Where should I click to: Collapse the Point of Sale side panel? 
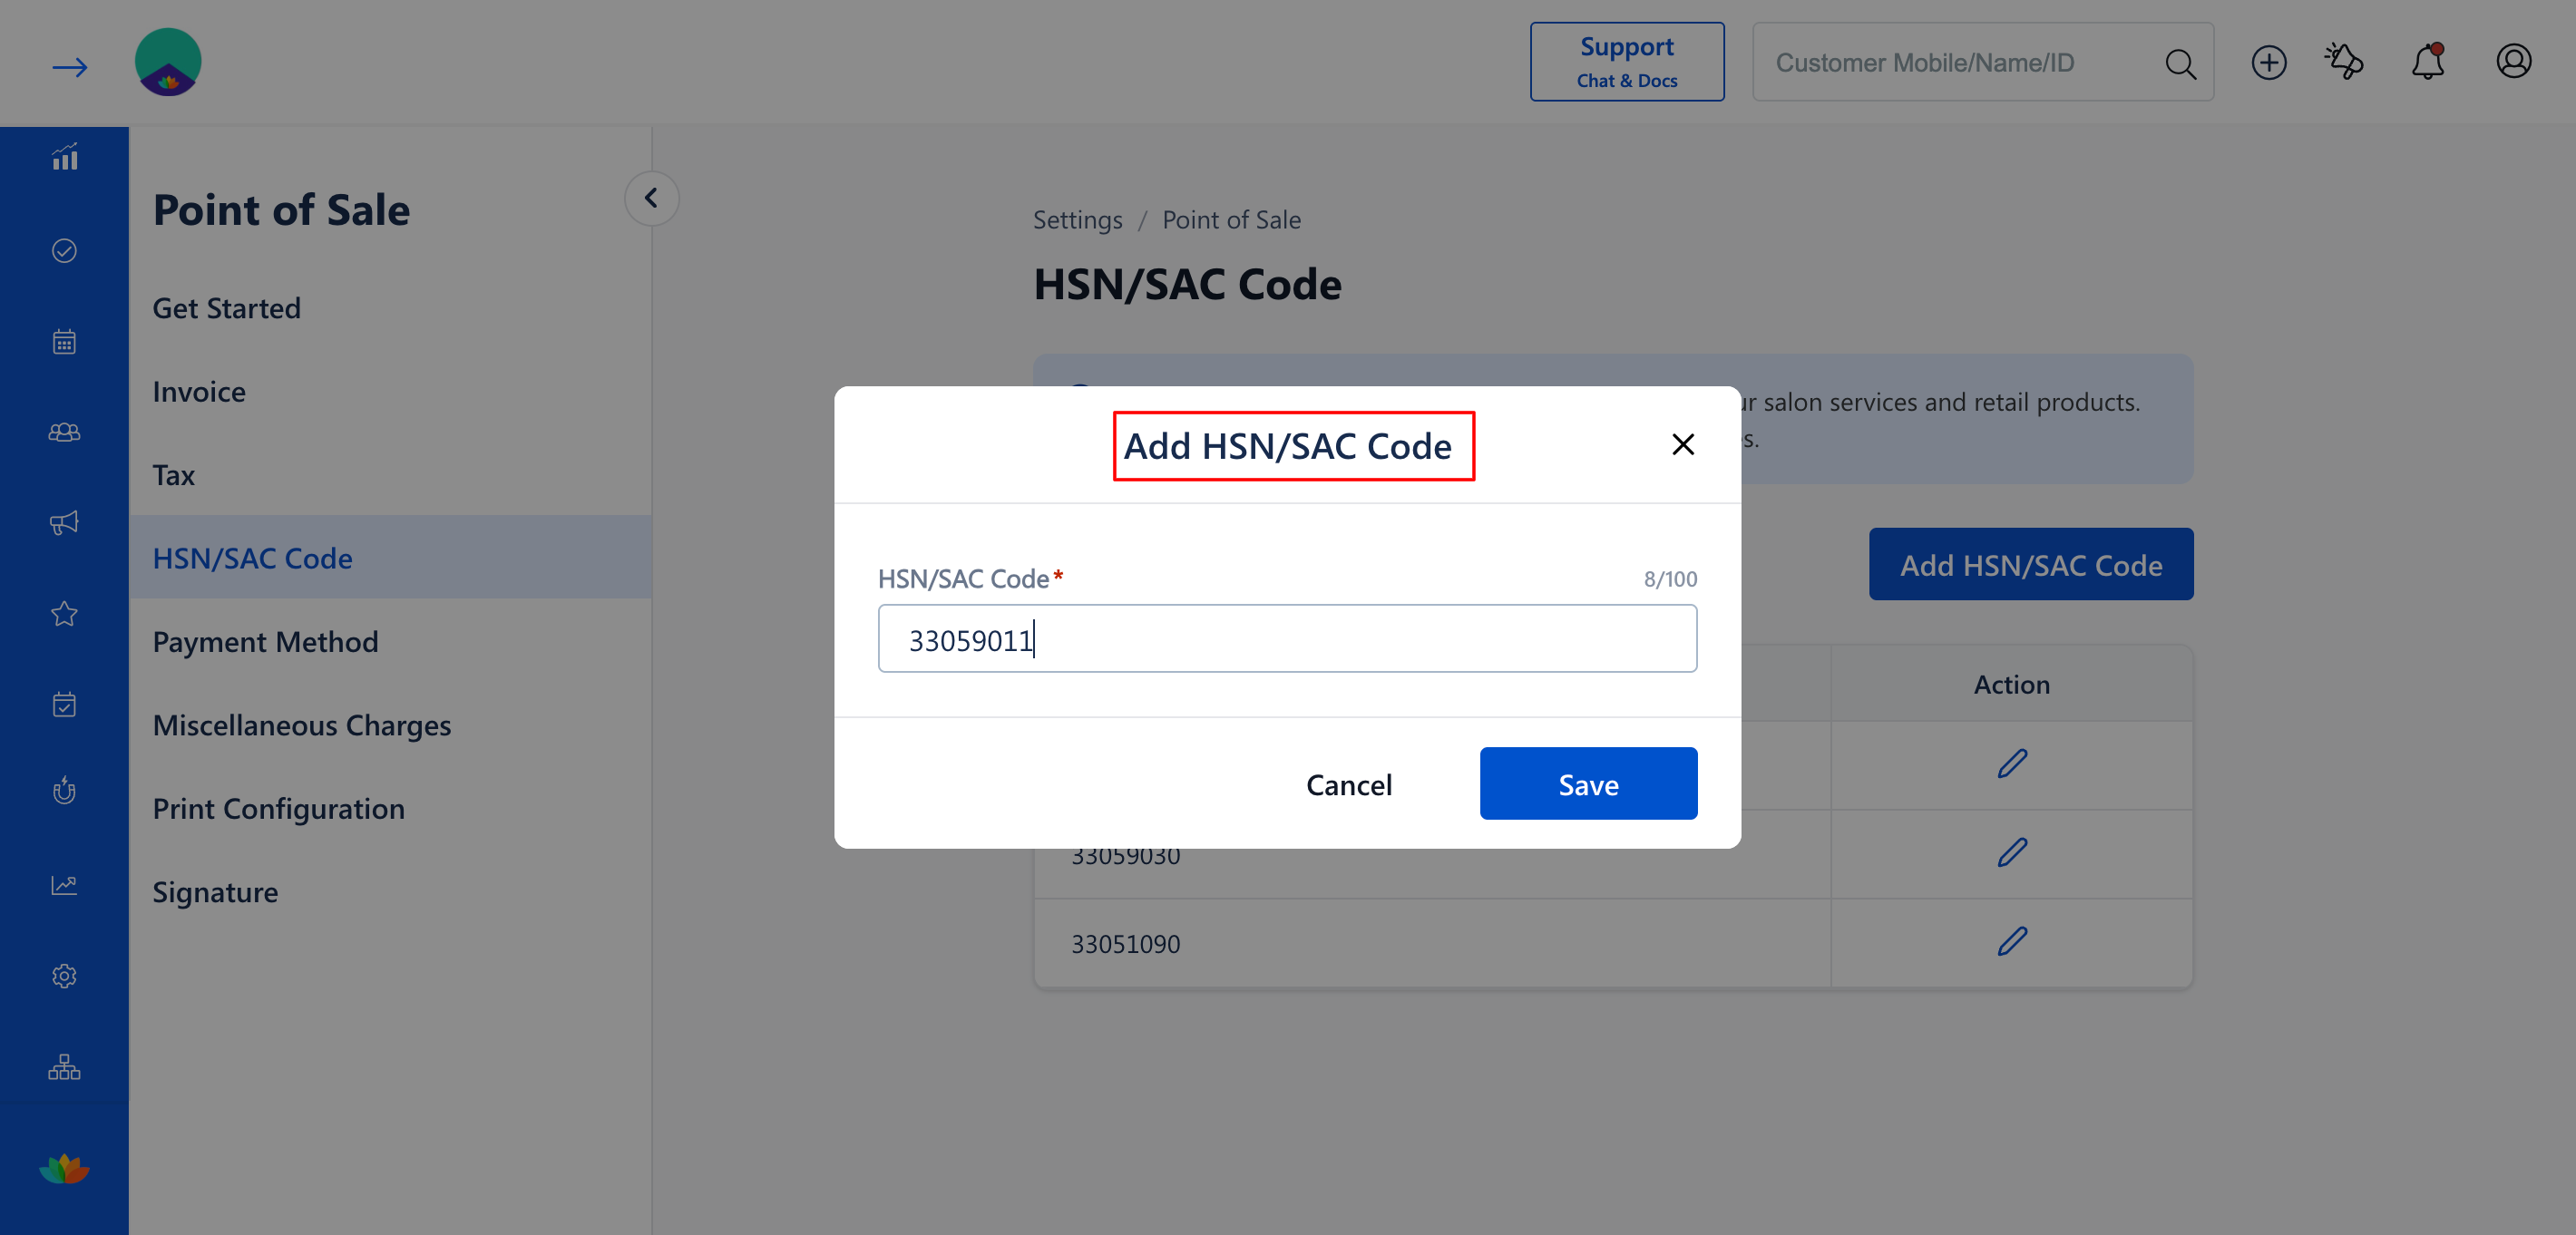coord(651,197)
